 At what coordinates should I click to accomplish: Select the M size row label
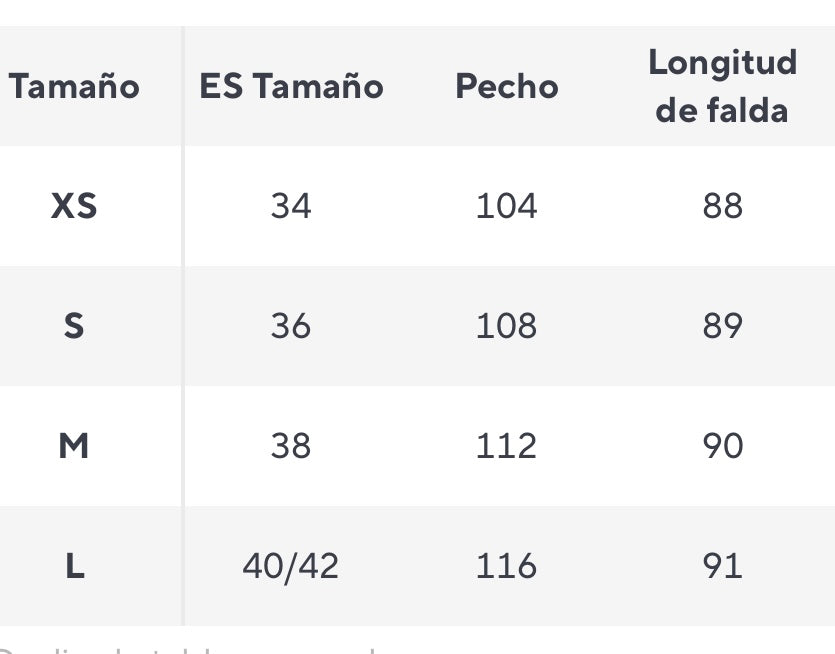[x=74, y=445]
